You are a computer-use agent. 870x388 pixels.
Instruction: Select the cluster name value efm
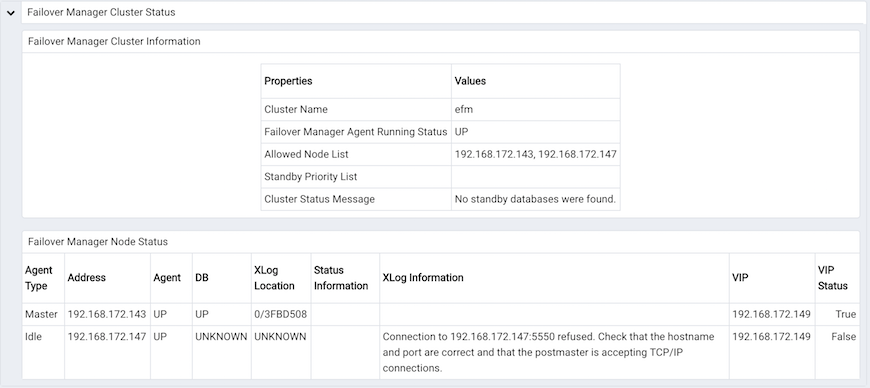coord(464,109)
